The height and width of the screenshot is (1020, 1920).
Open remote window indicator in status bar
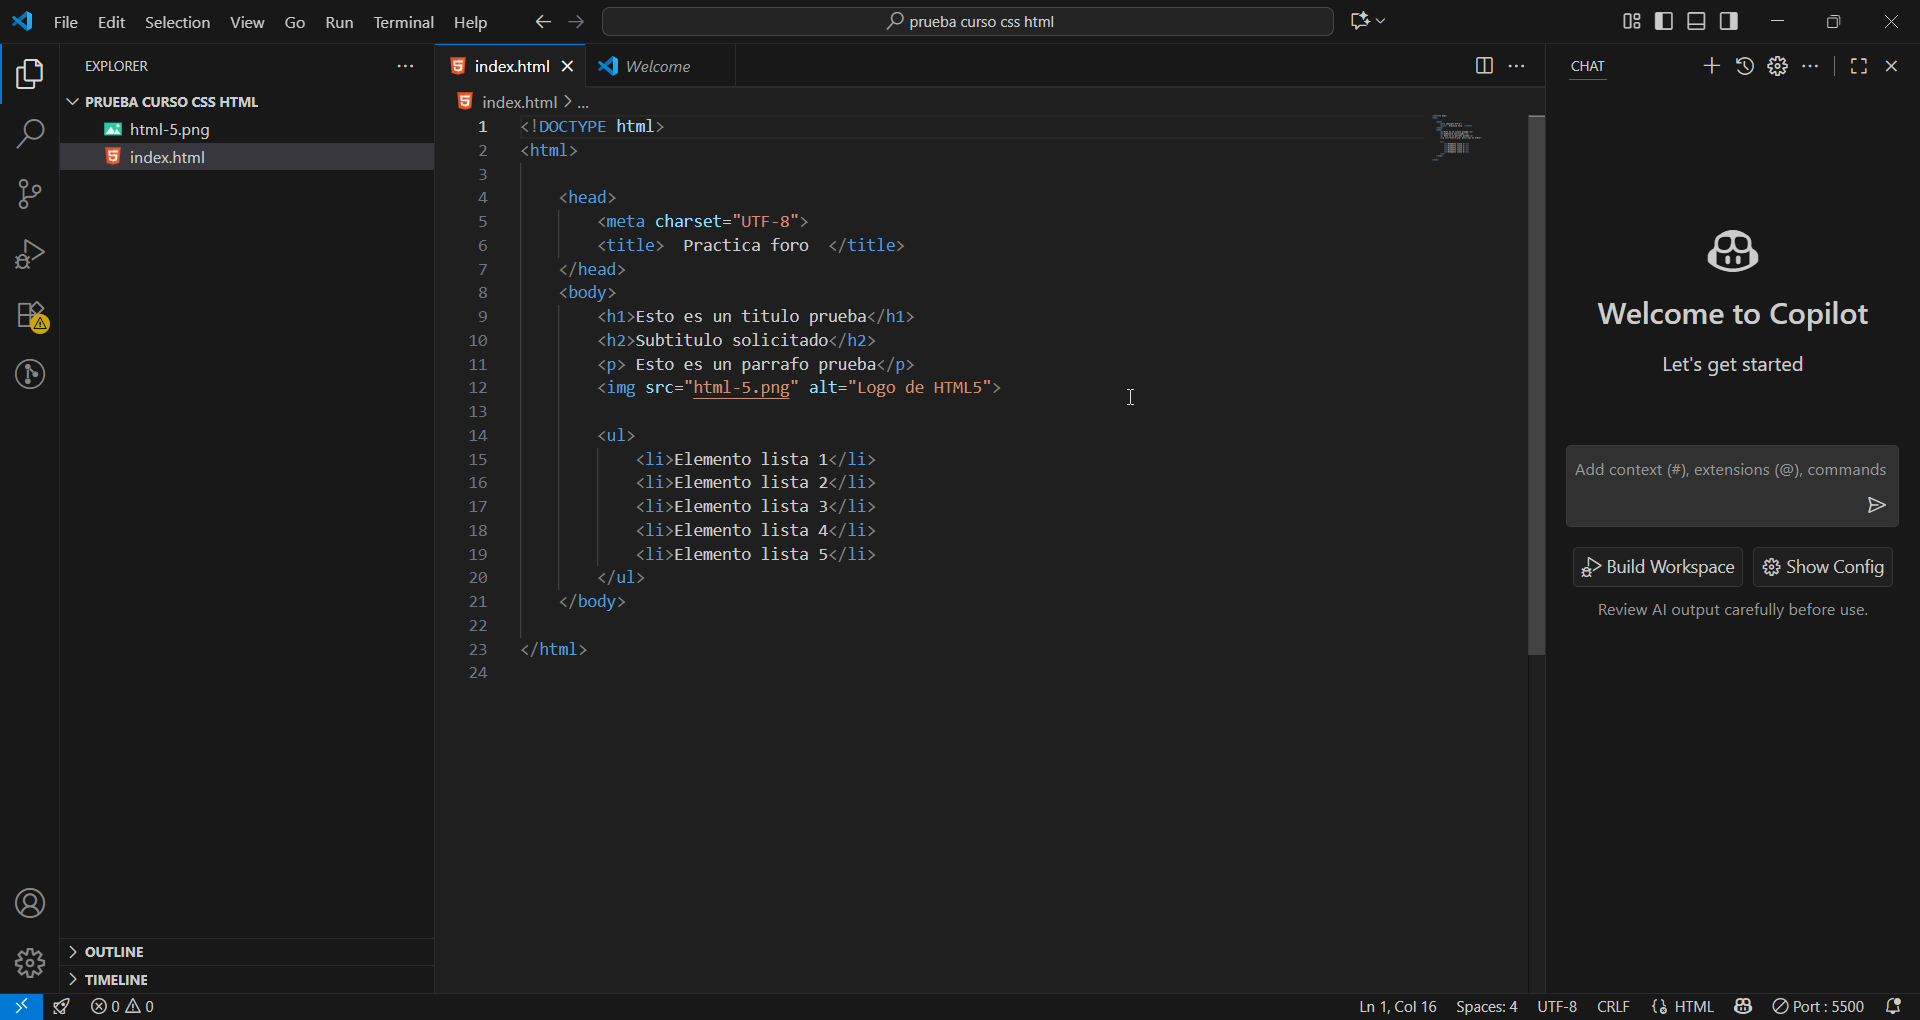pyautogui.click(x=21, y=1006)
